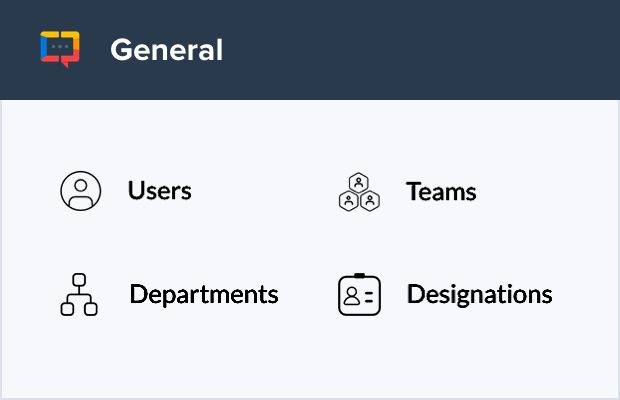620x400 pixels.
Task: Click the dark header bar
Action: pyautogui.click(x=420, y=49)
